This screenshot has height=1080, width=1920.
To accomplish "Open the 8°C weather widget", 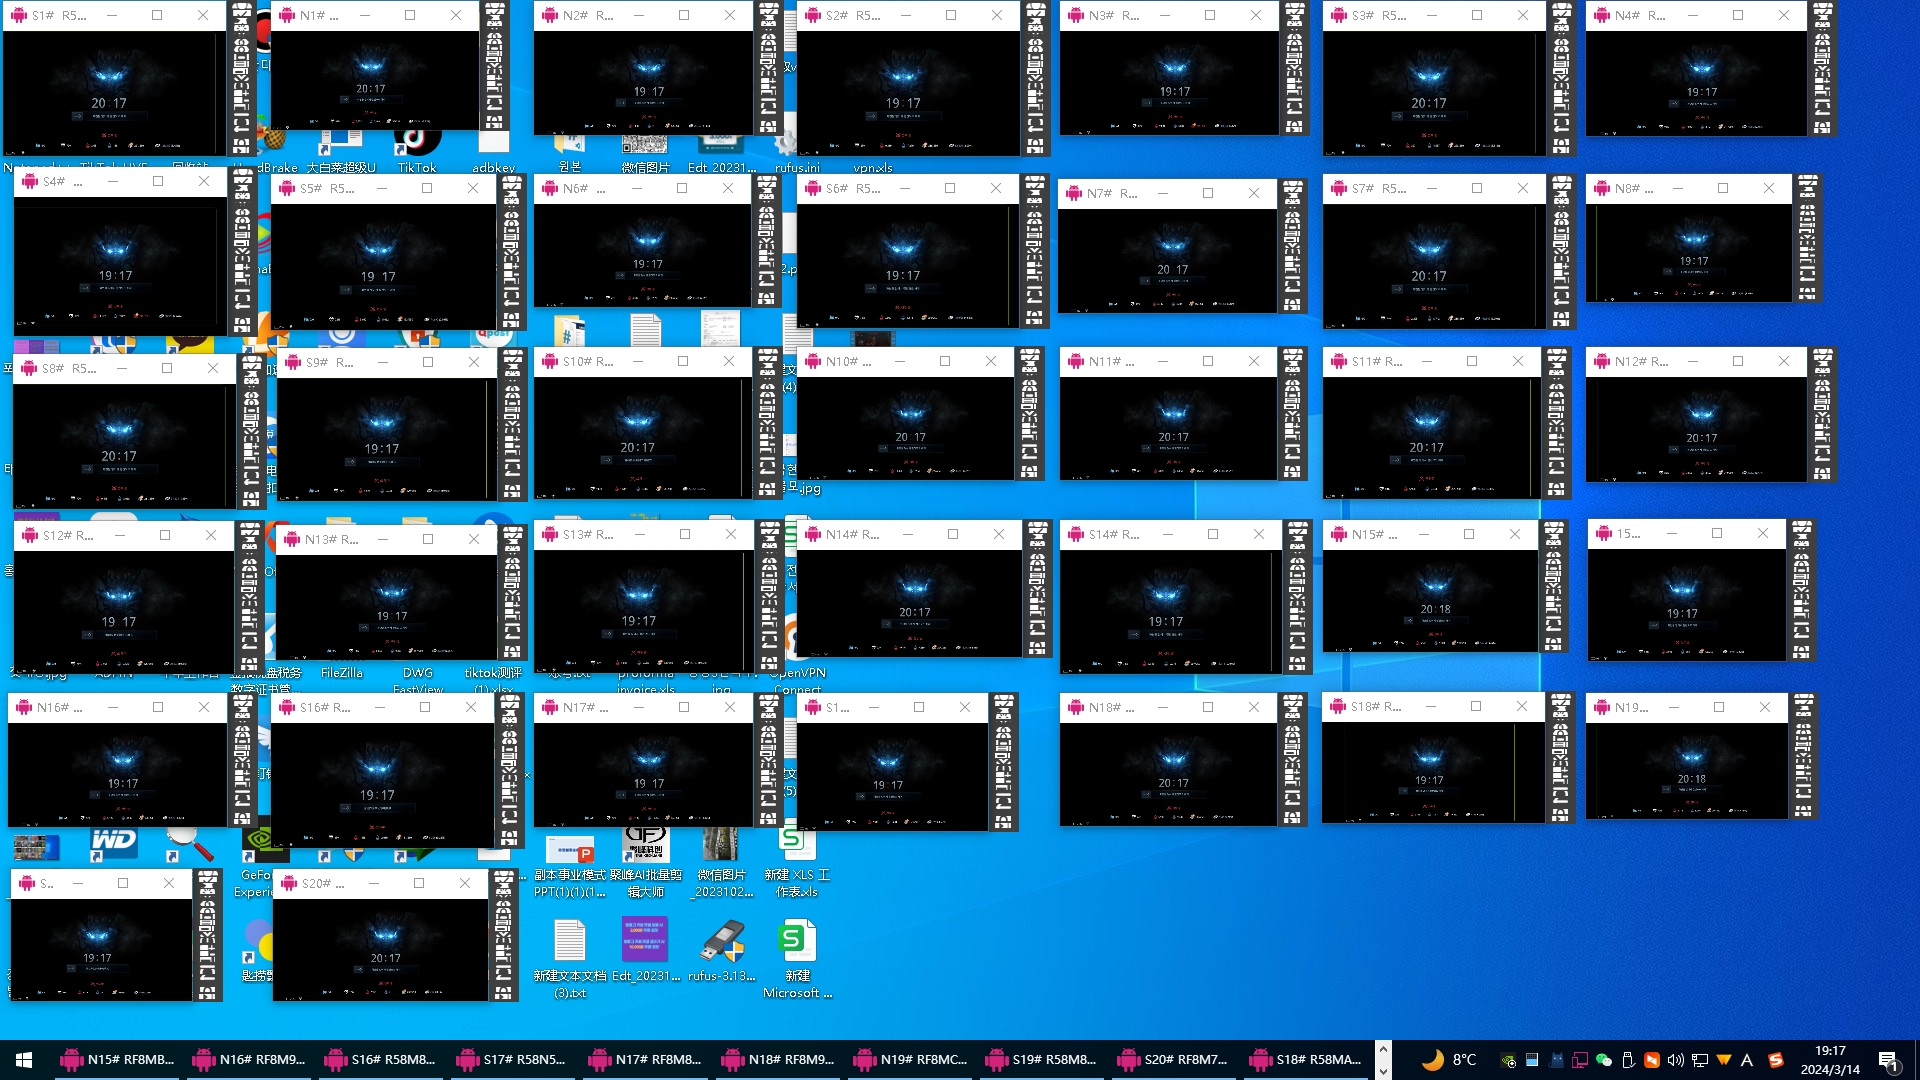I will point(1449,1060).
